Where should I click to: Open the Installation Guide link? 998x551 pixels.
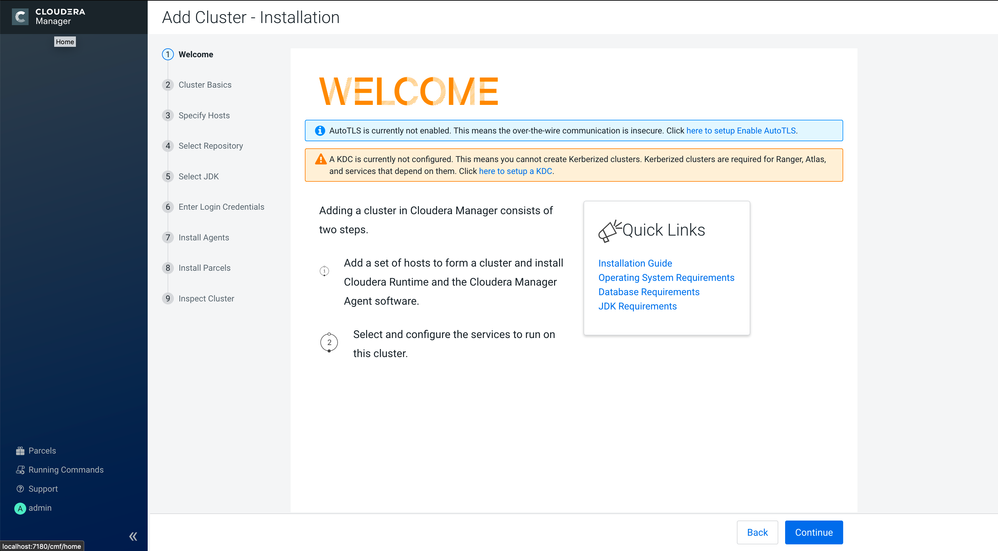coord(635,263)
